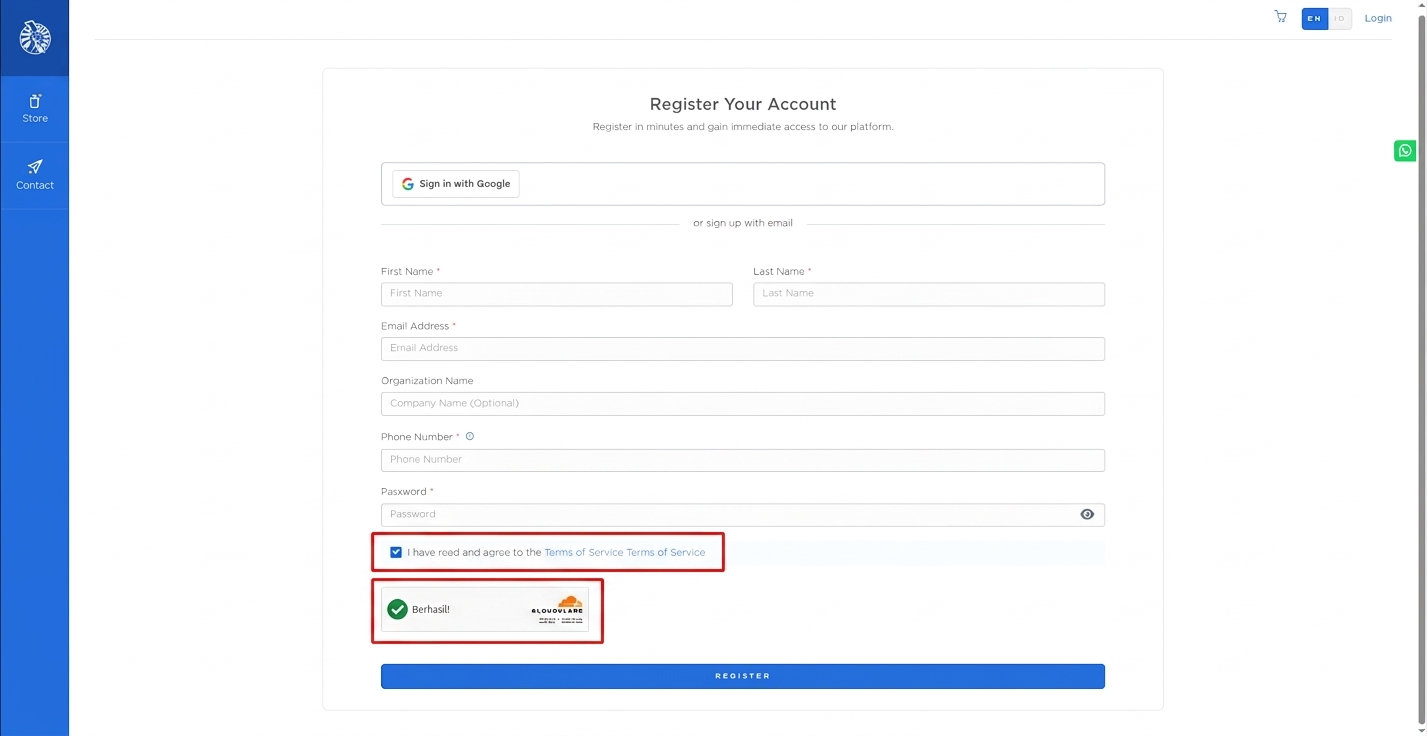Open the shopping cart

[1280, 17]
